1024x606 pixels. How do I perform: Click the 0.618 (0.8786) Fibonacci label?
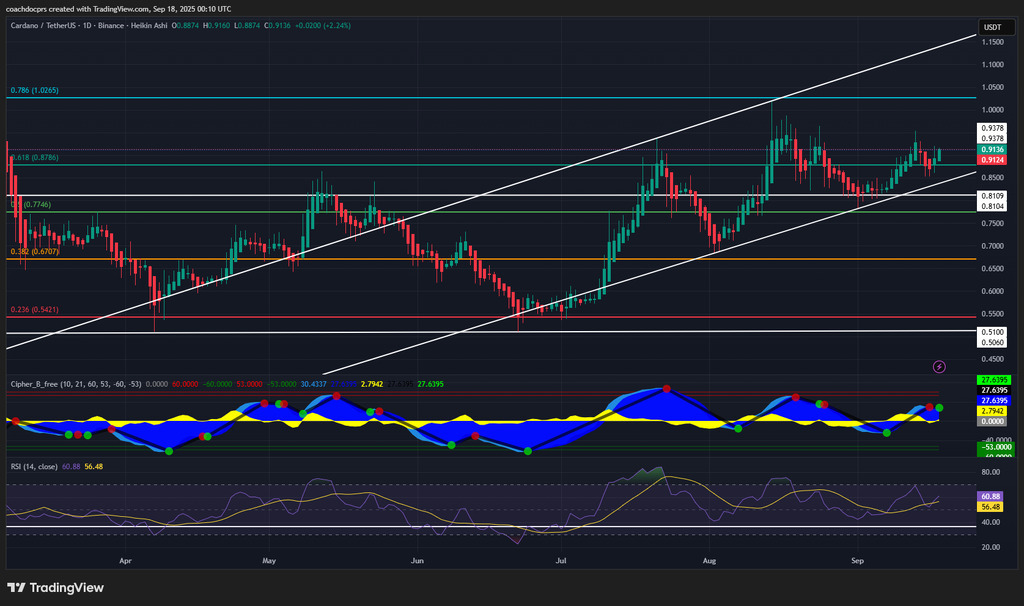click(x=35, y=158)
